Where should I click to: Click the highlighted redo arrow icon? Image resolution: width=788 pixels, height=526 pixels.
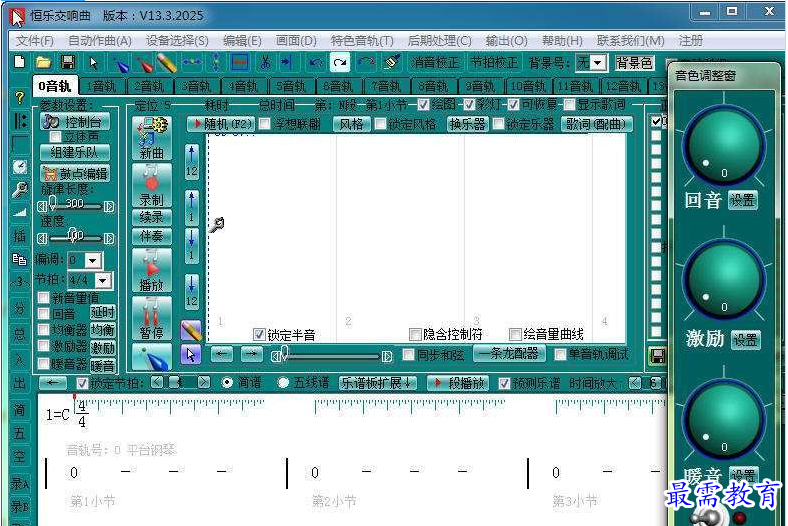[x=340, y=63]
